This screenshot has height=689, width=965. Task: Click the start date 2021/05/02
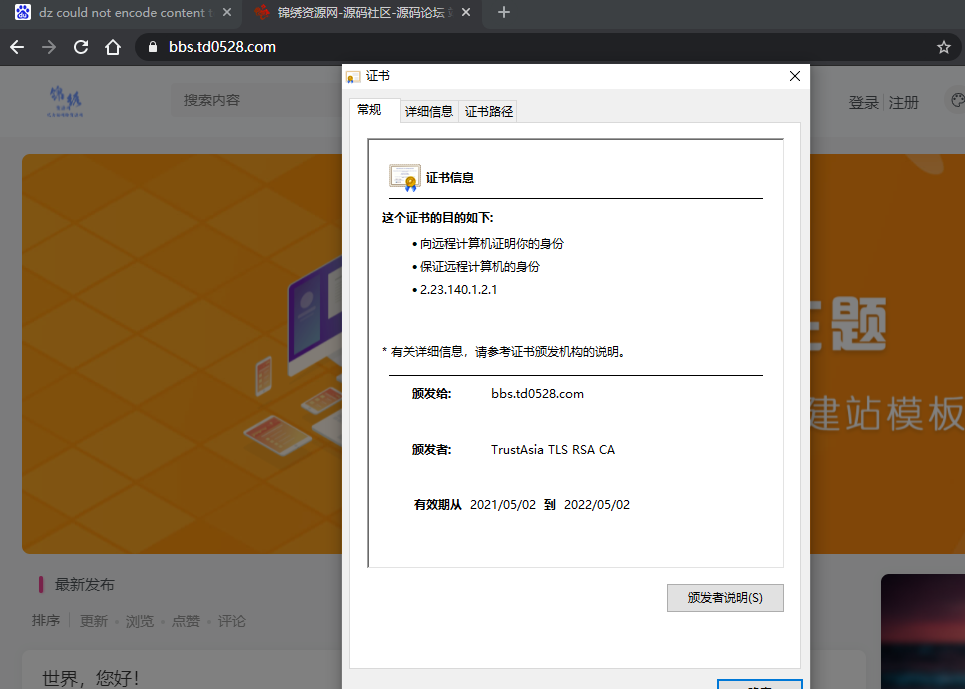[x=503, y=505]
